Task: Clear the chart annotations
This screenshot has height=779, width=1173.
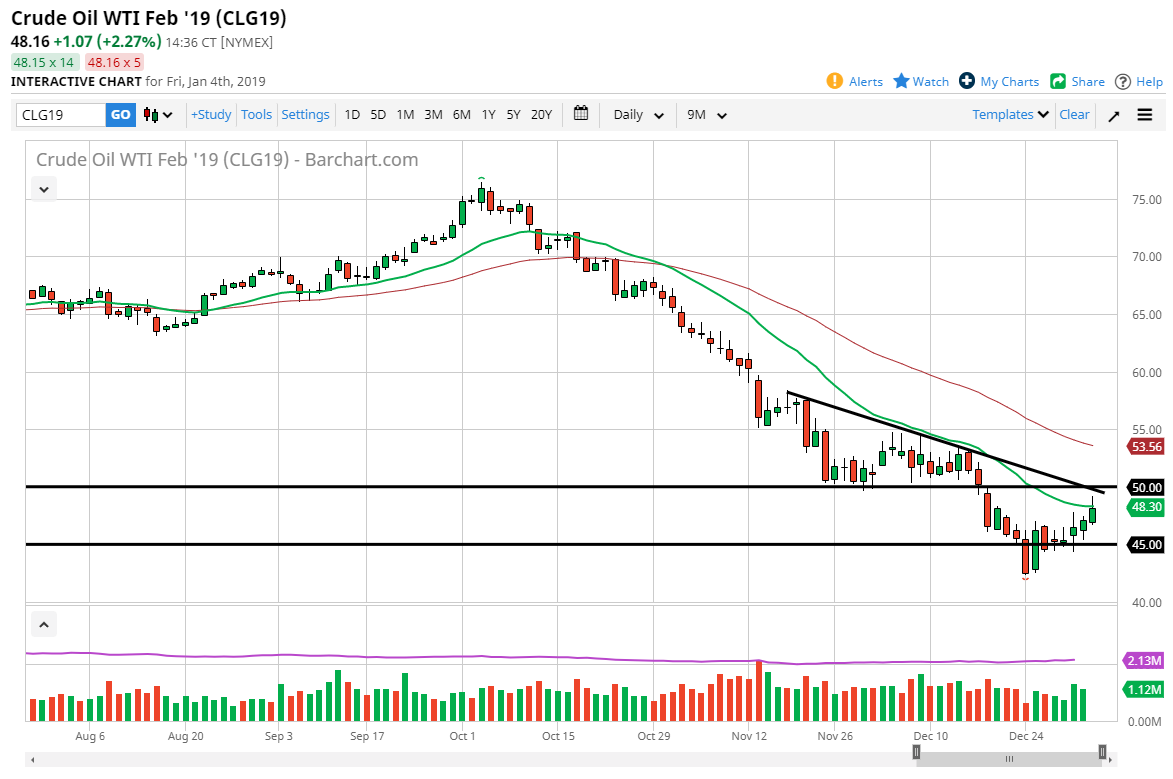Action: (x=1074, y=114)
